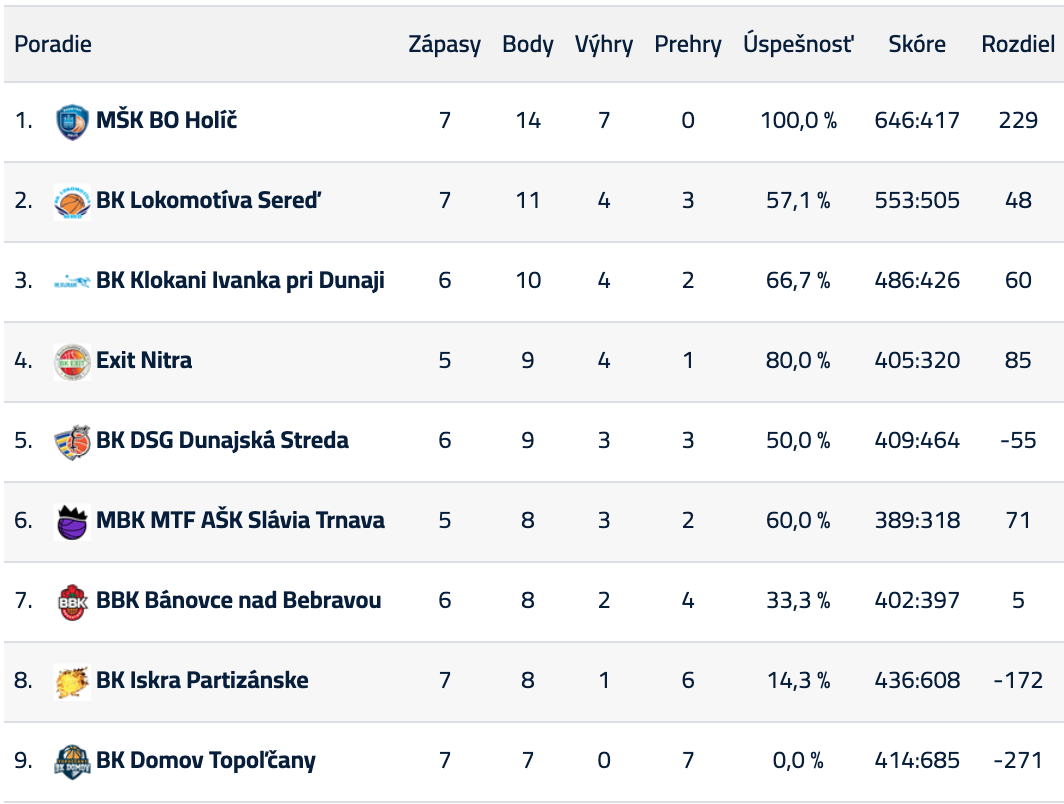This screenshot has width=1064, height=804.
Task: Click the Poradie column header
Action: click(53, 44)
